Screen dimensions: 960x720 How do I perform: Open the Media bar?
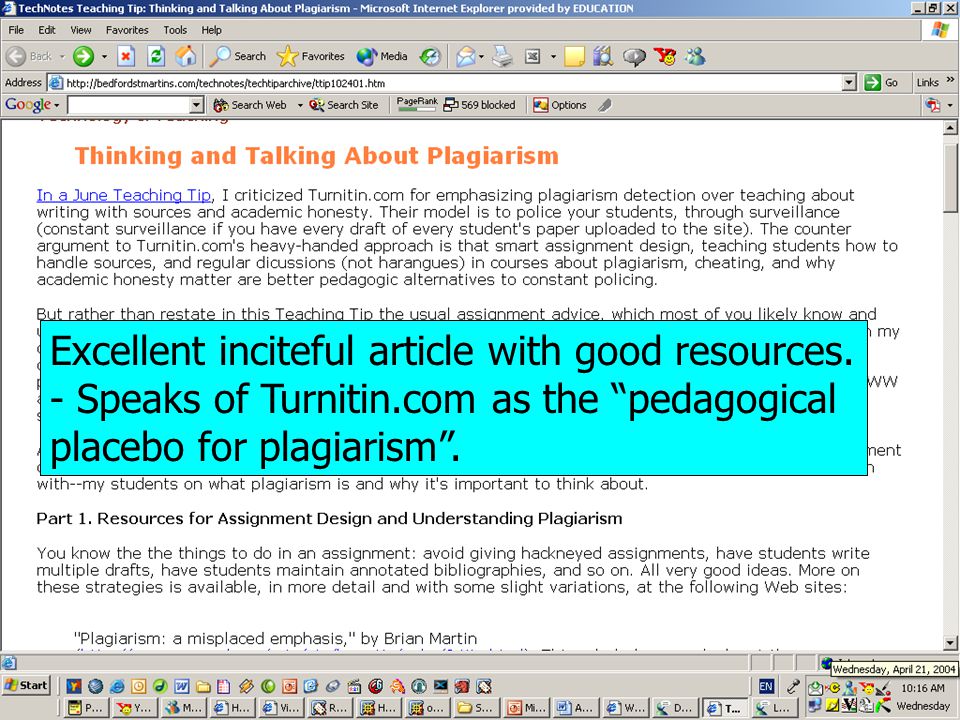coord(382,56)
